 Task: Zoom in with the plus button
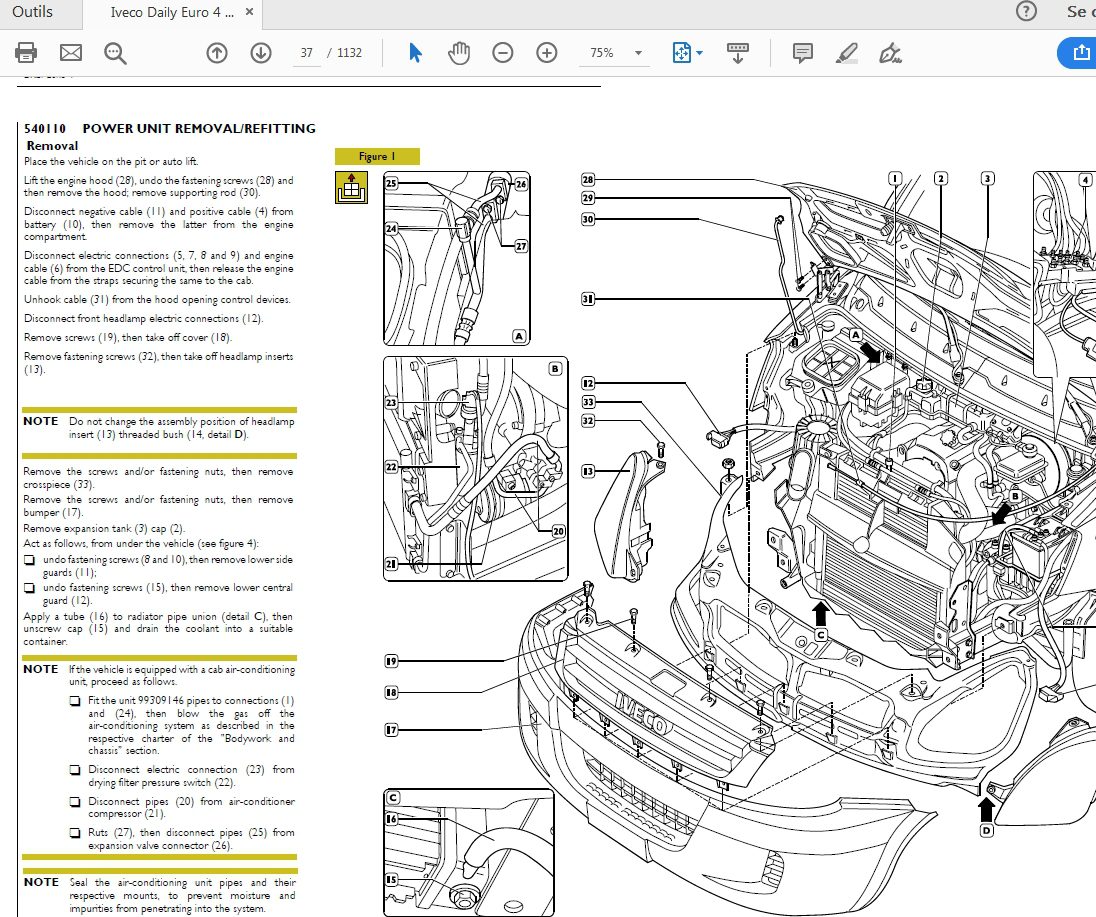(547, 52)
